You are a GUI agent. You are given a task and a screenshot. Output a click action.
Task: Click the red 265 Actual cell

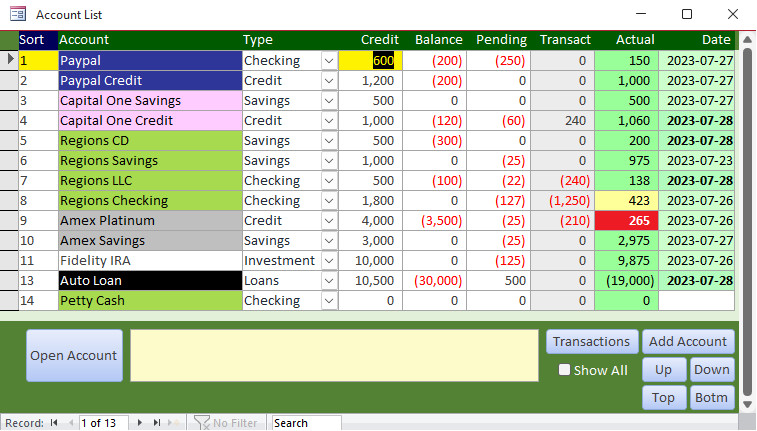pyautogui.click(x=626, y=221)
